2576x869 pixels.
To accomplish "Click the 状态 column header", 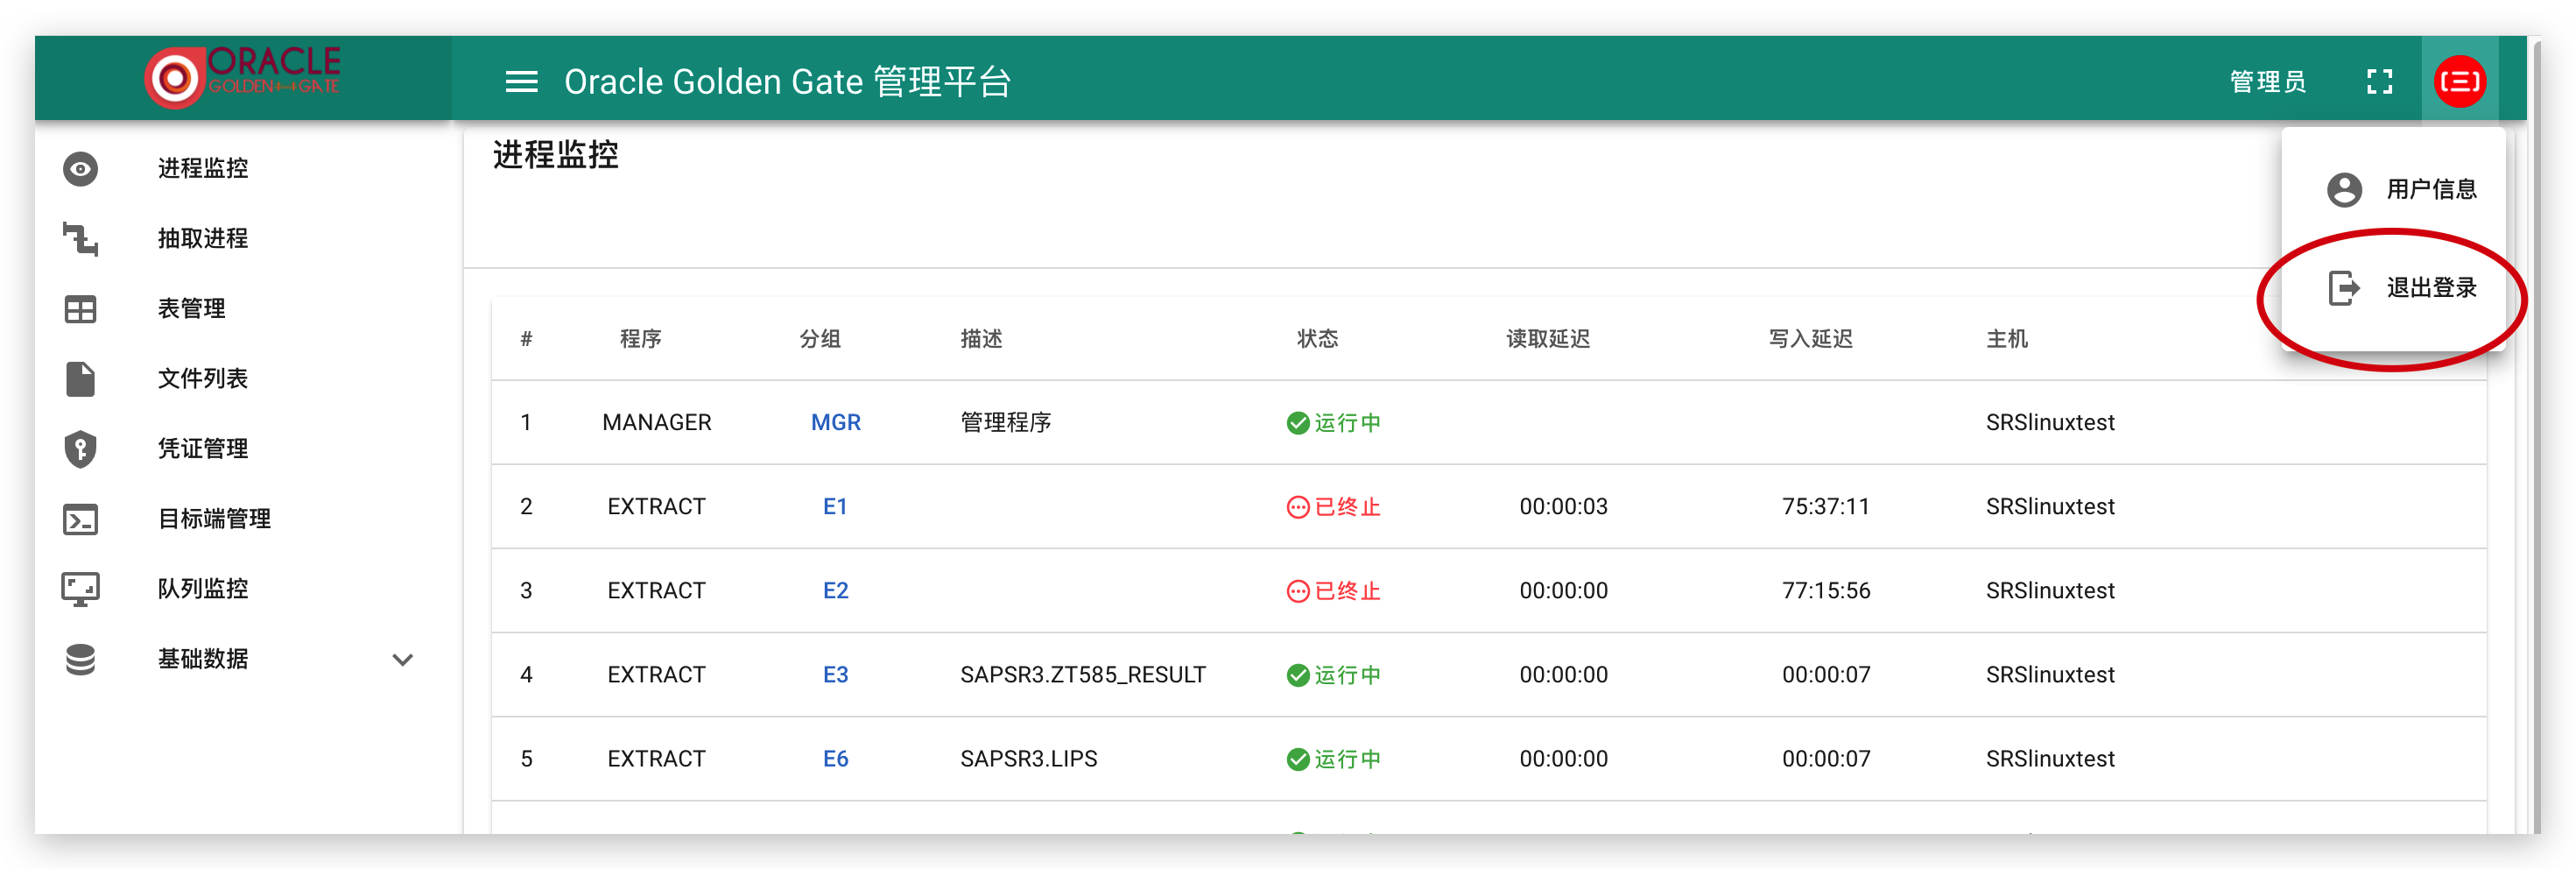I will click(x=1317, y=339).
